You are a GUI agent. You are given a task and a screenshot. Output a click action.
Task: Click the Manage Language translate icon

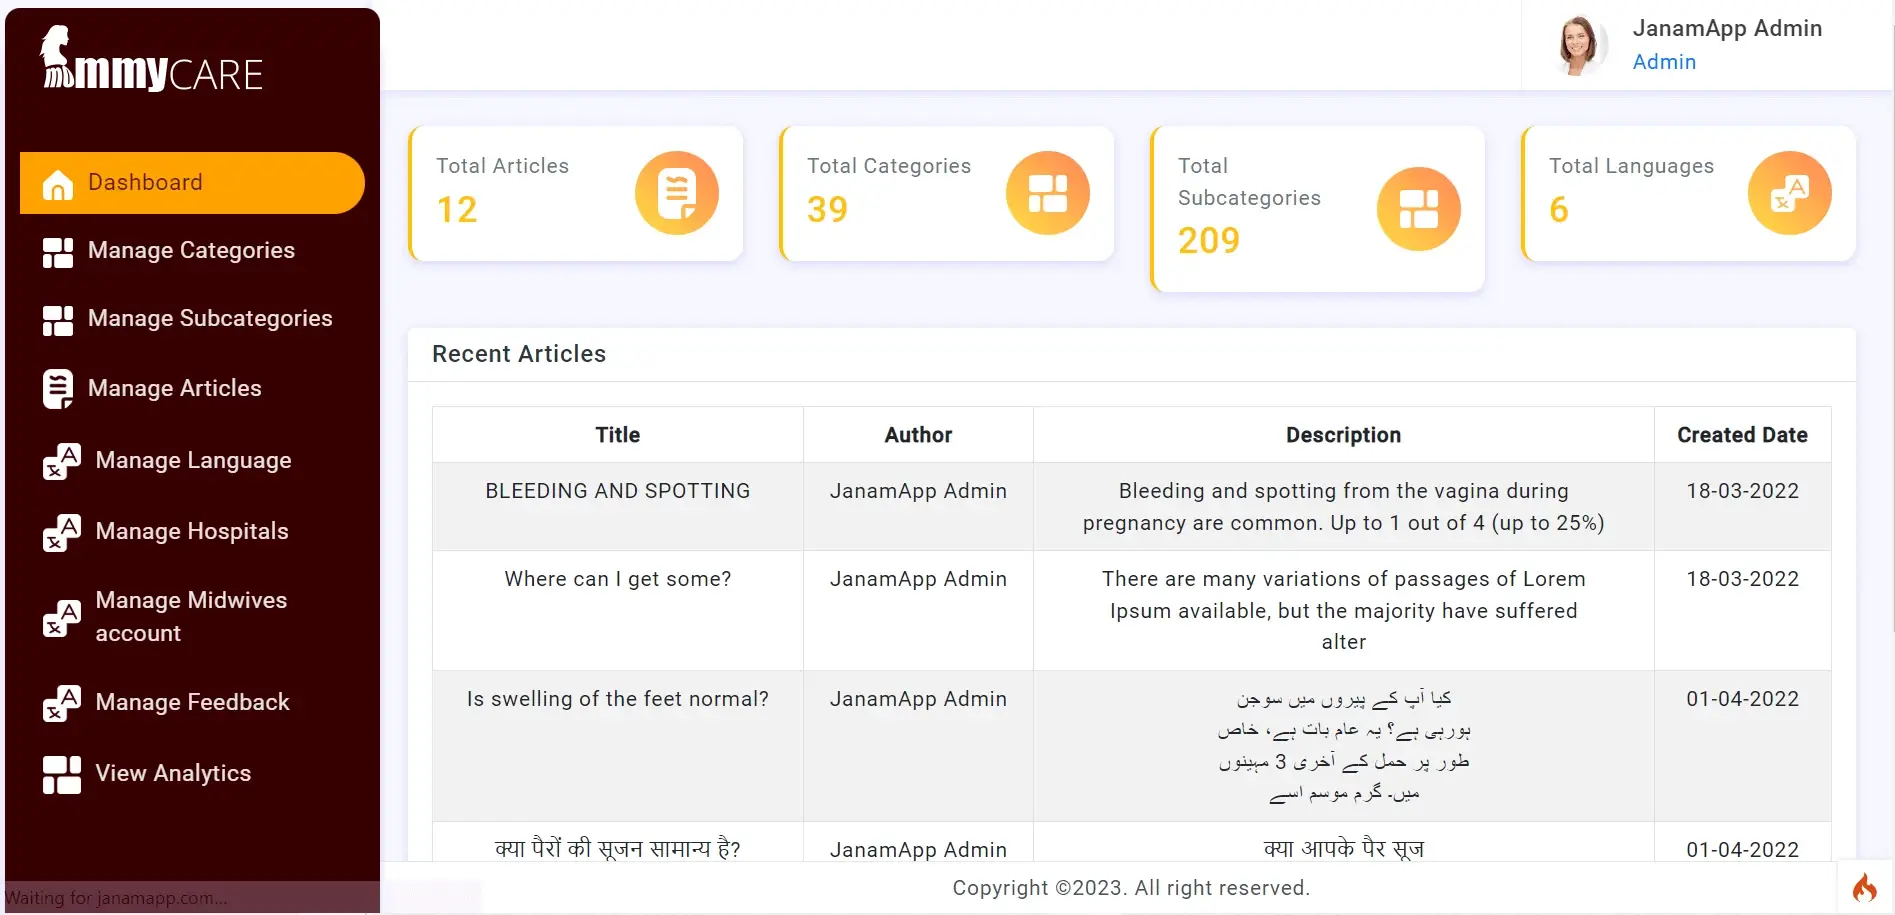(62, 461)
